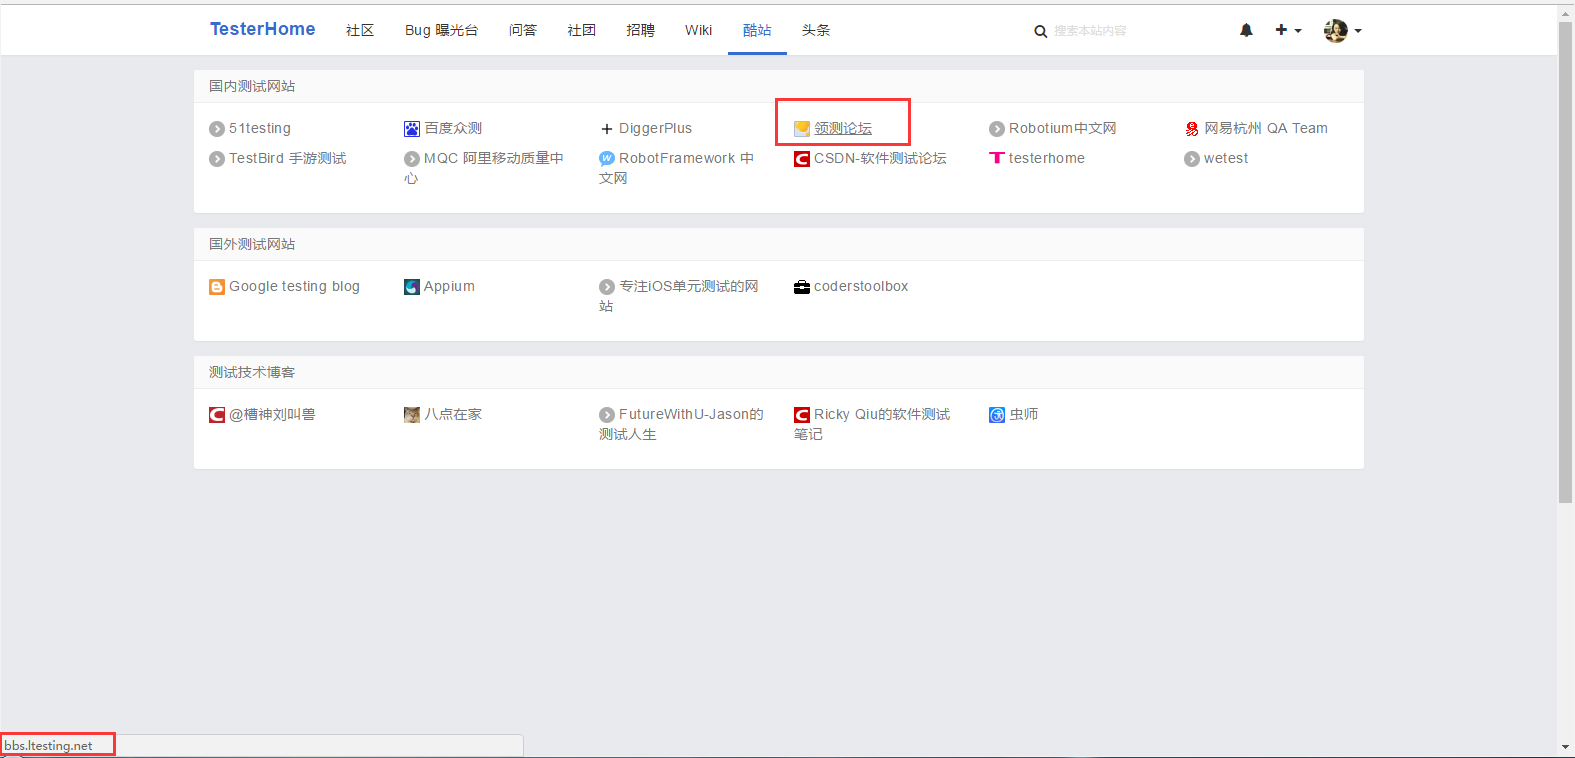Open the coderstoolbox link

pyautogui.click(x=861, y=286)
